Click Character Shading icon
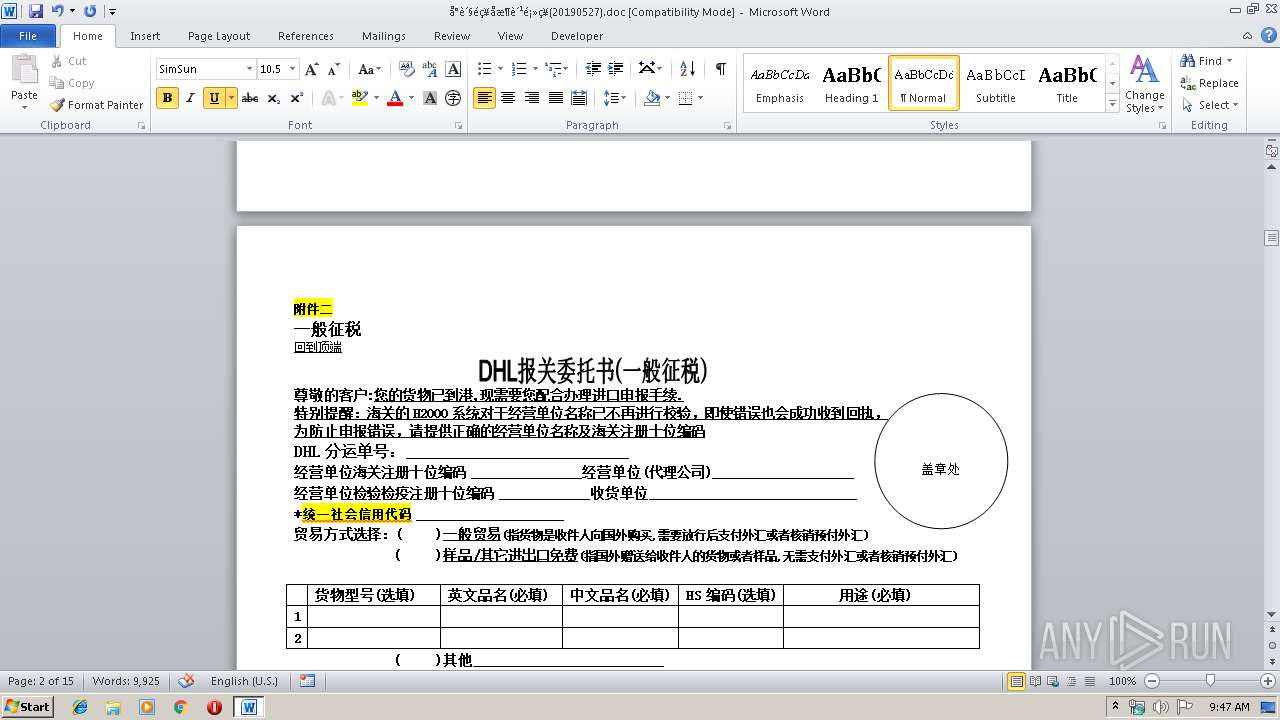 coord(430,98)
